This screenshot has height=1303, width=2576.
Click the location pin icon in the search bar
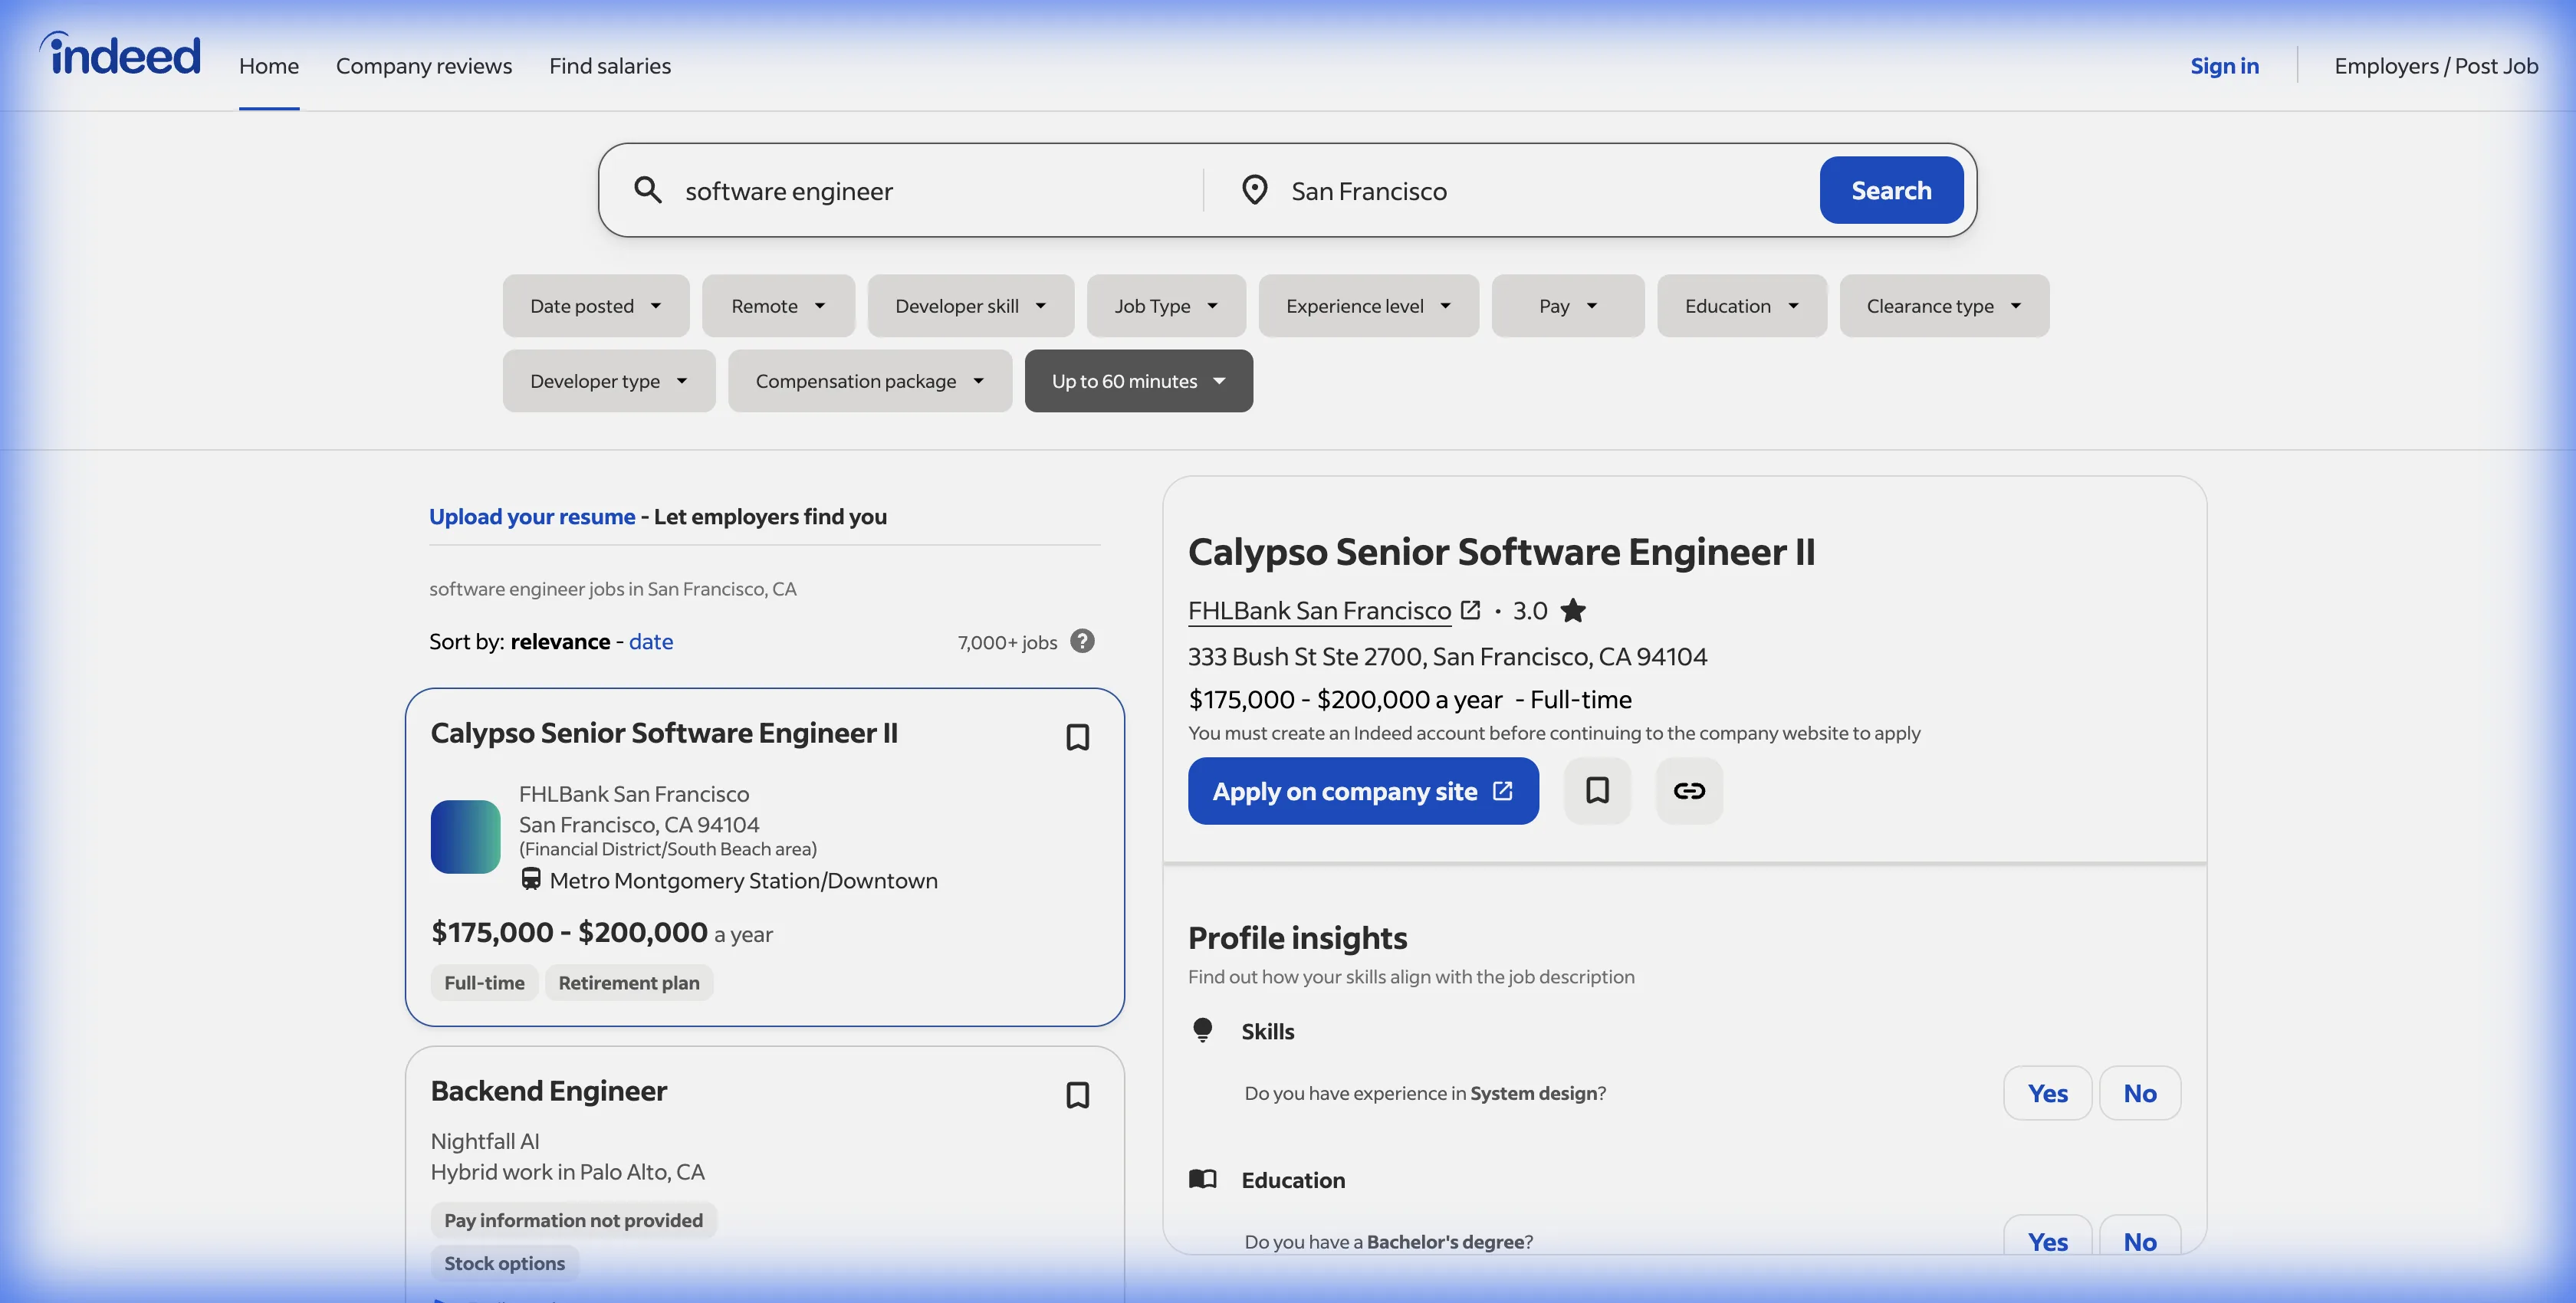[1254, 189]
